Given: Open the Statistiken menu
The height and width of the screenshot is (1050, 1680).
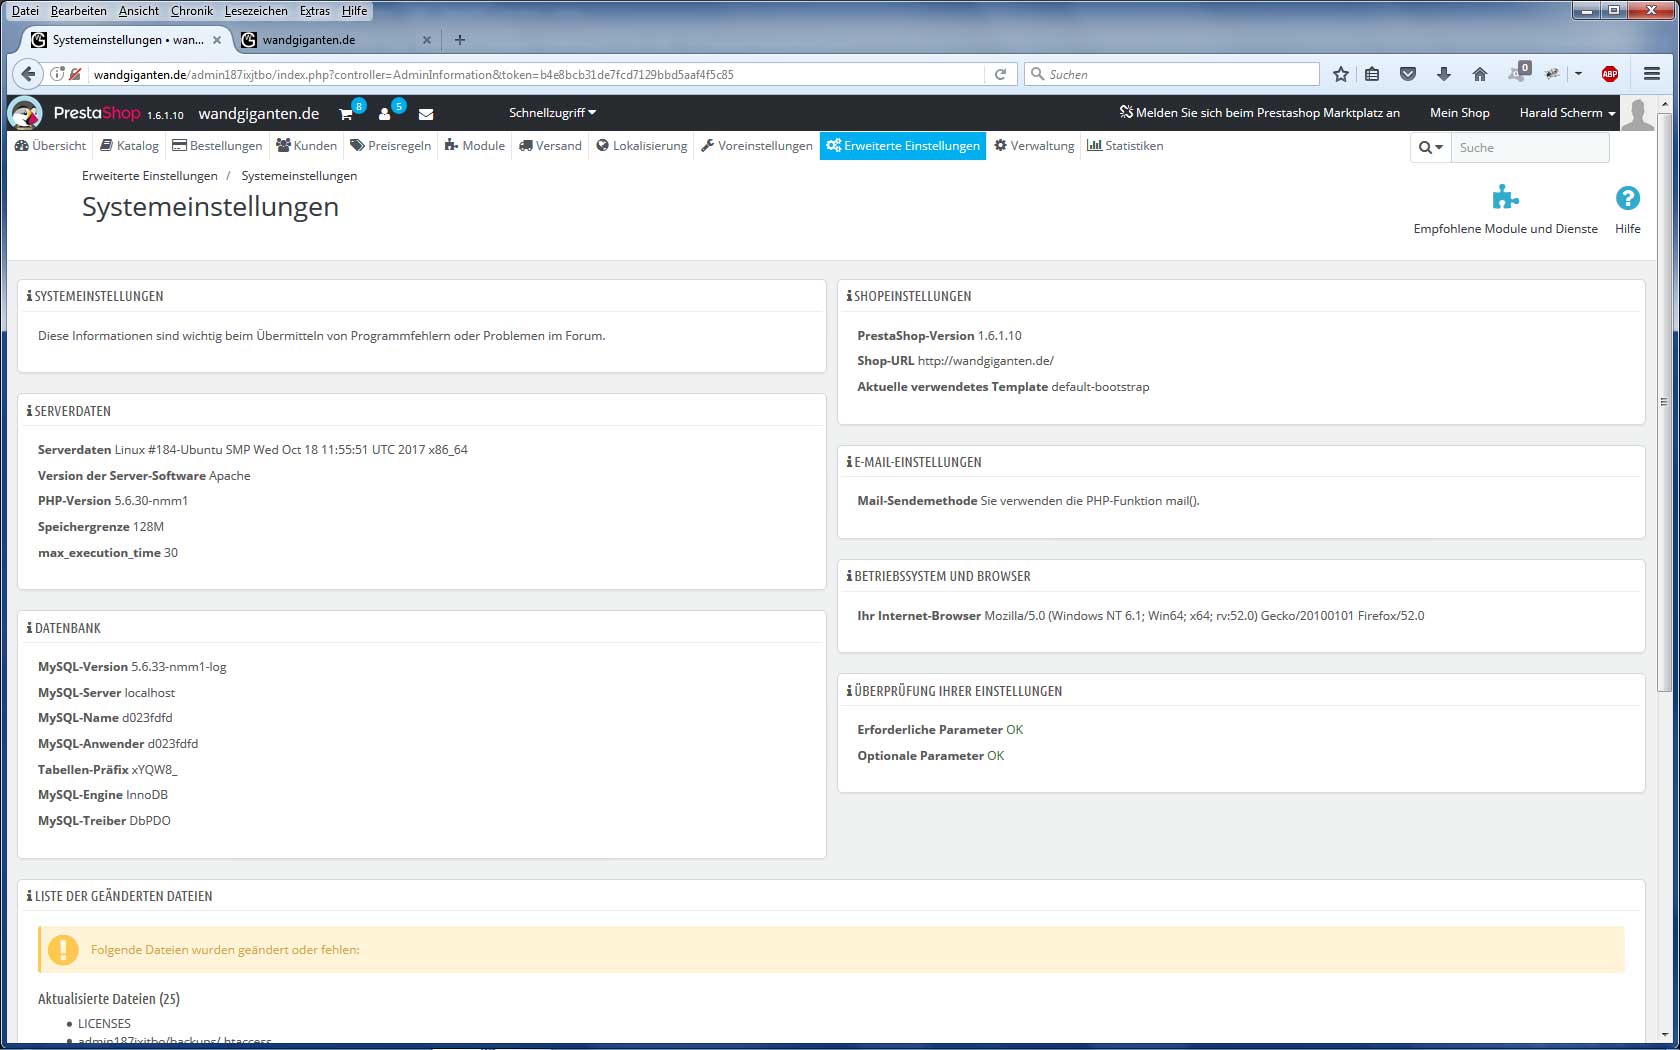Looking at the screenshot, I should pos(1125,146).
